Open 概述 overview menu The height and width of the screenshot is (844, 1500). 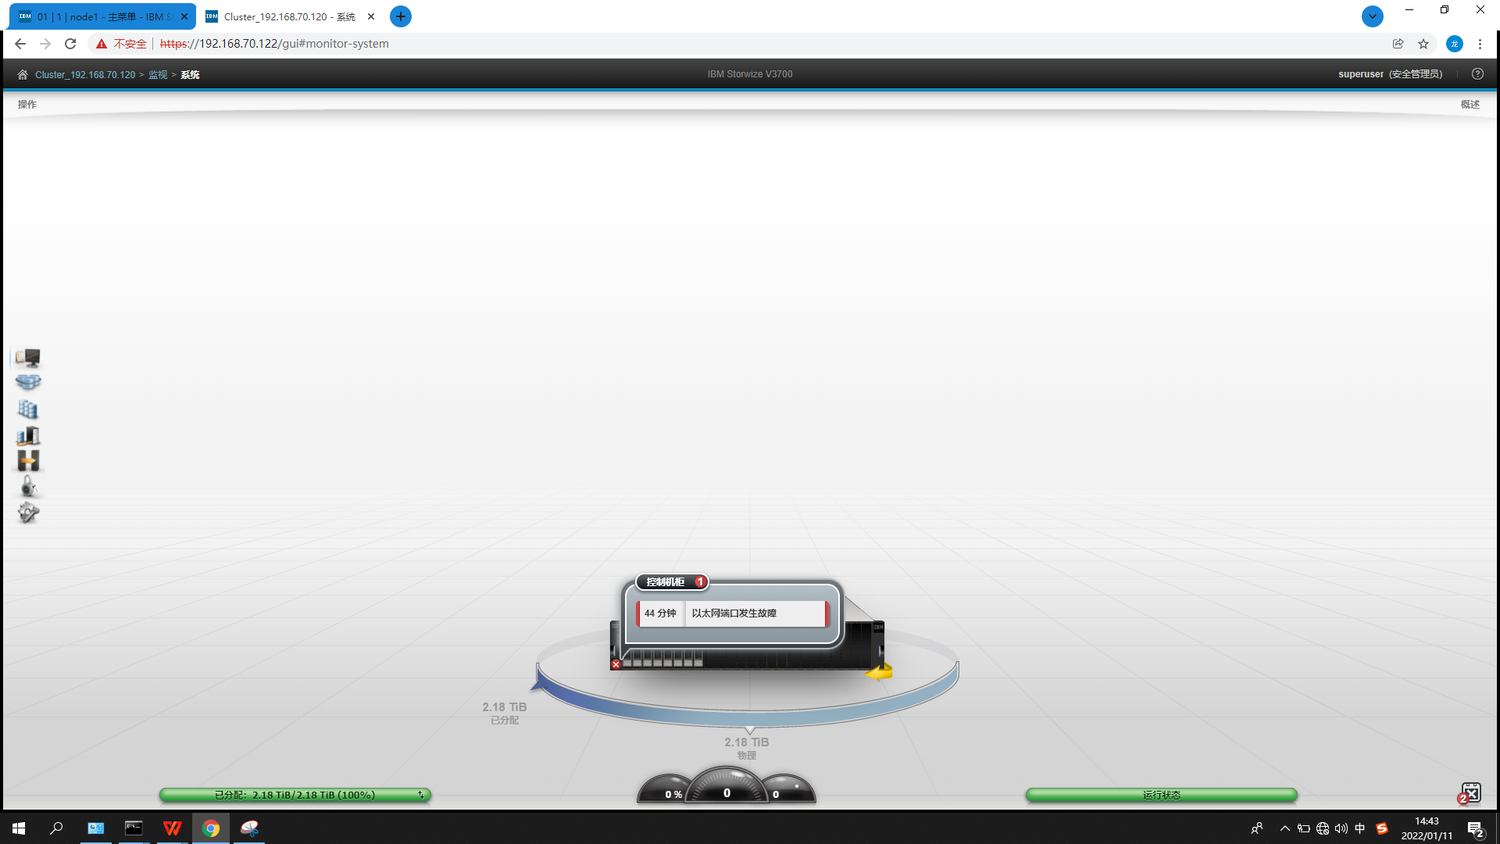(1470, 104)
